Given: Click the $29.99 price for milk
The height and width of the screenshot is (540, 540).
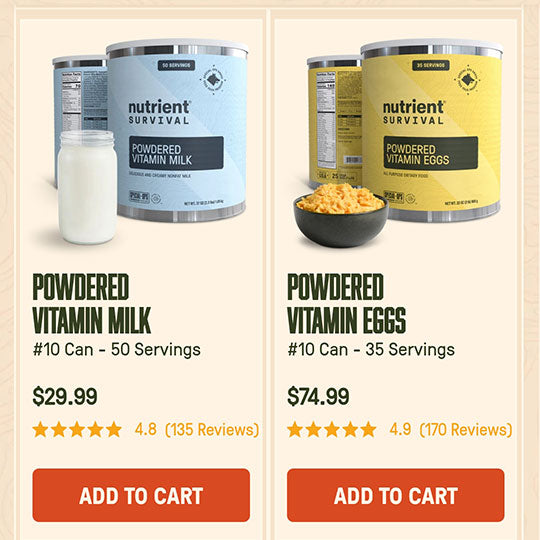Looking at the screenshot, I should coord(65,396).
